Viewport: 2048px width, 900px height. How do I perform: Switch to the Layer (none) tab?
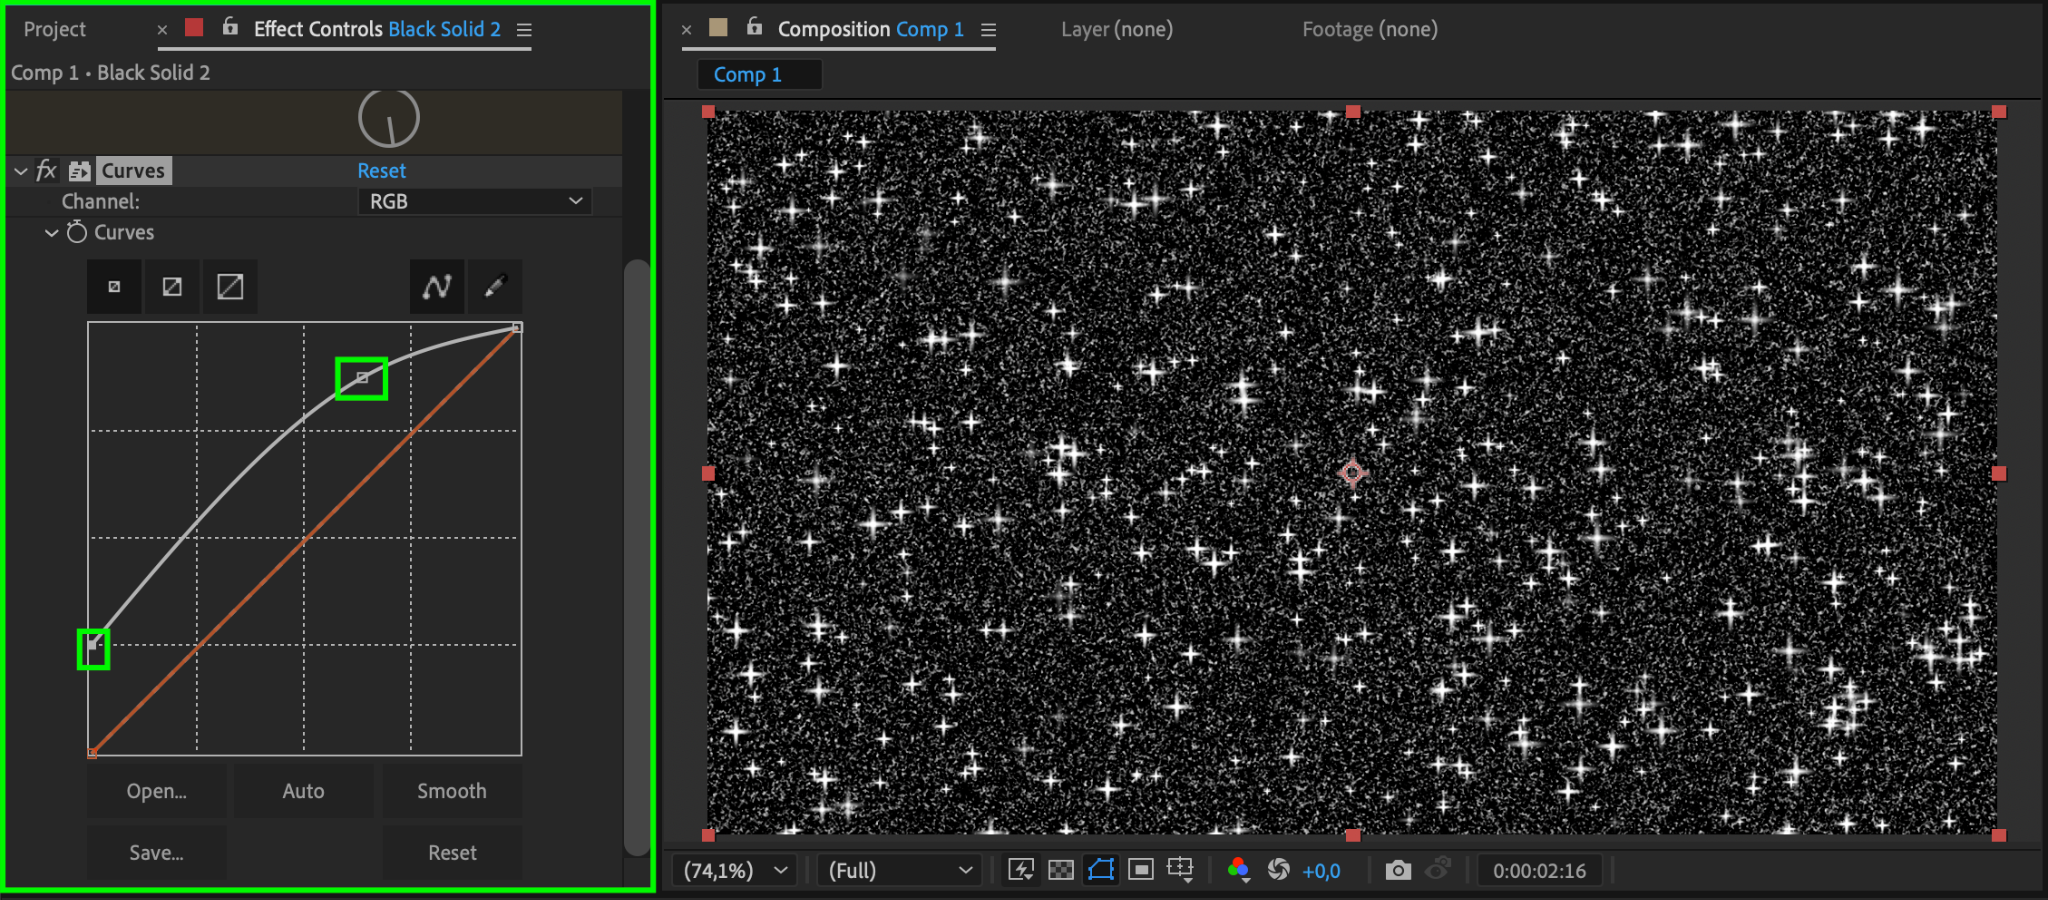1117,29
